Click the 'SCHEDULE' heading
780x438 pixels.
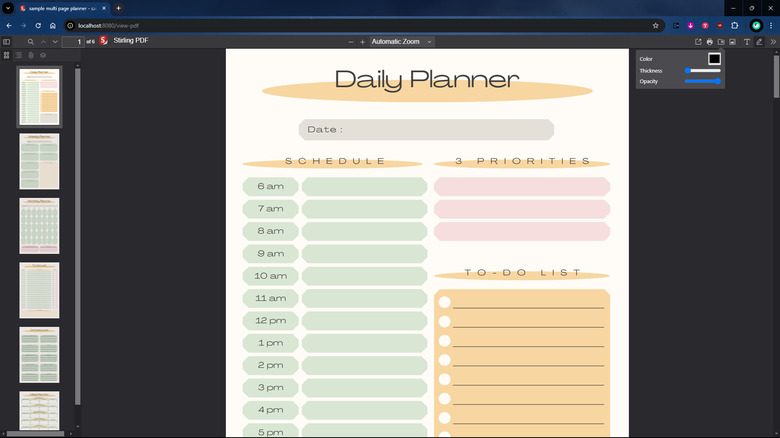coord(335,161)
